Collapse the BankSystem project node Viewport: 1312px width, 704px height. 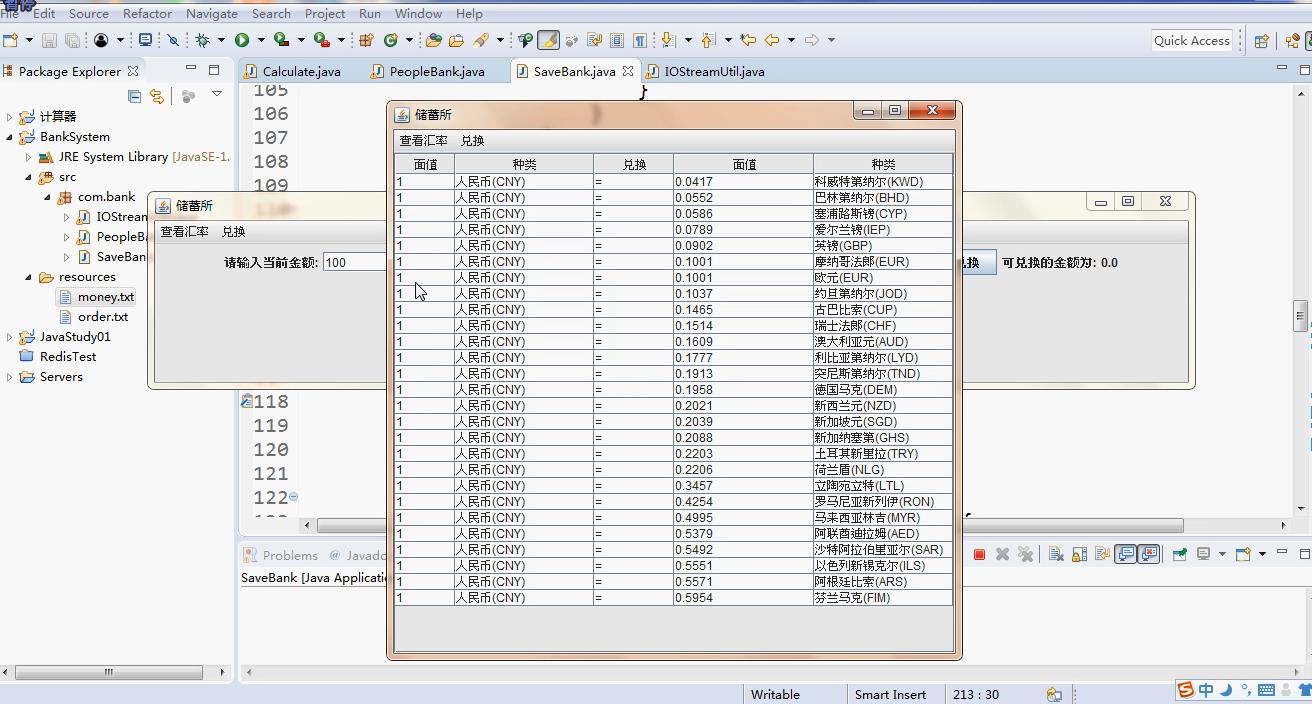point(10,137)
